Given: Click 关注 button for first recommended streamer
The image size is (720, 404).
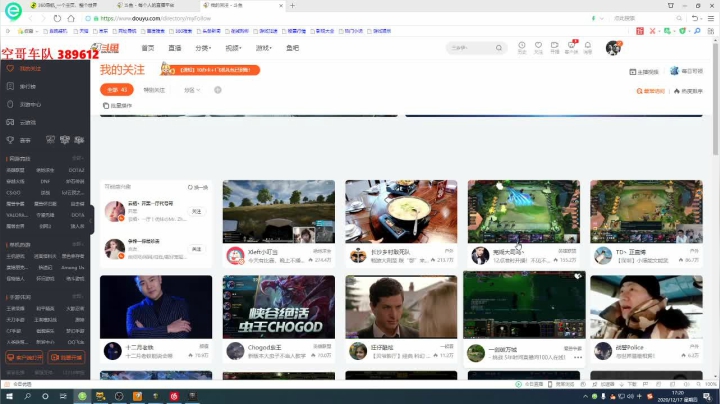Looking at the screenshot, I should tap(197, 211).
